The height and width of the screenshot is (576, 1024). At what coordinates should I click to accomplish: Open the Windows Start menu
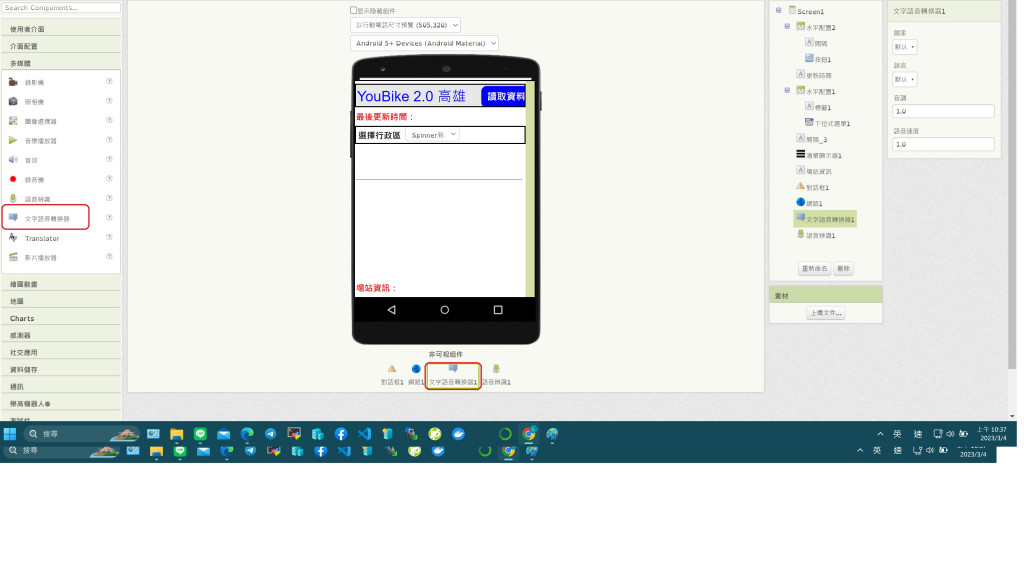10,434
